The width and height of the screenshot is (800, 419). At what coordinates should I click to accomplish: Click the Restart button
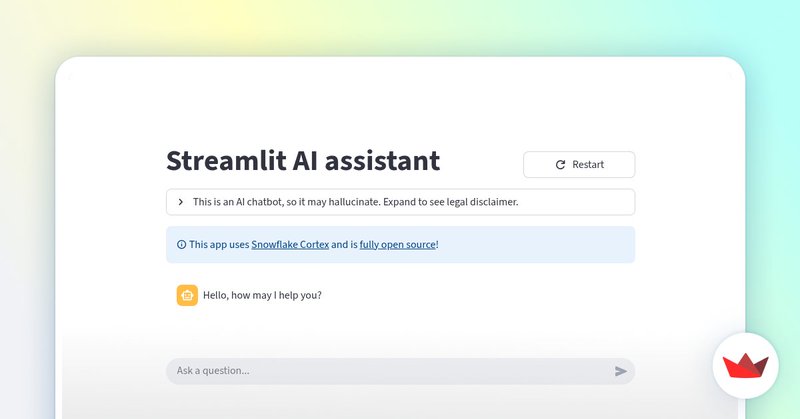[x=579, y=164]
